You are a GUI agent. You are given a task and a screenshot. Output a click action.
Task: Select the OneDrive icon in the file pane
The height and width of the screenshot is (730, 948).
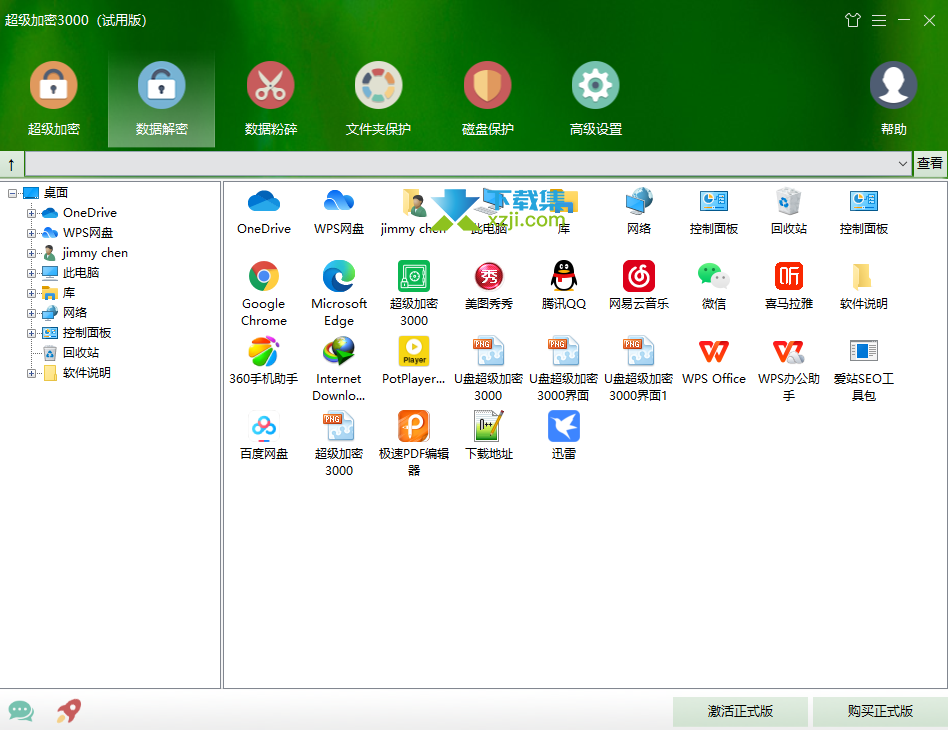(264, 212)
